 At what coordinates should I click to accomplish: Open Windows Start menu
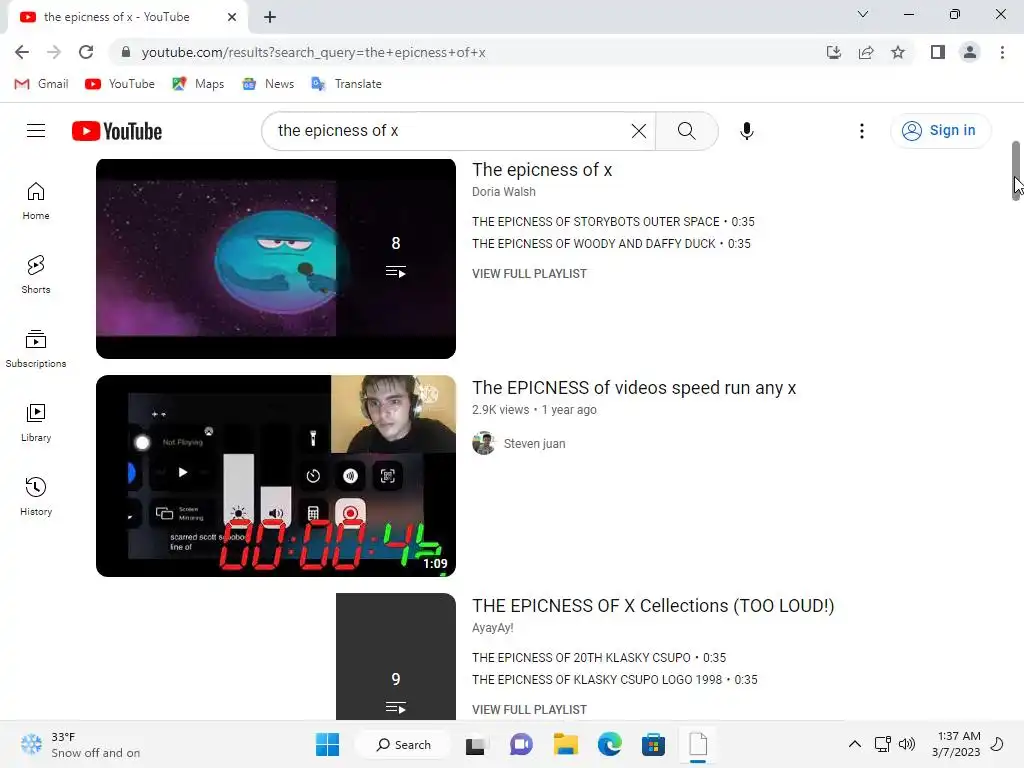pyautogui.click(x=327, y=744)
